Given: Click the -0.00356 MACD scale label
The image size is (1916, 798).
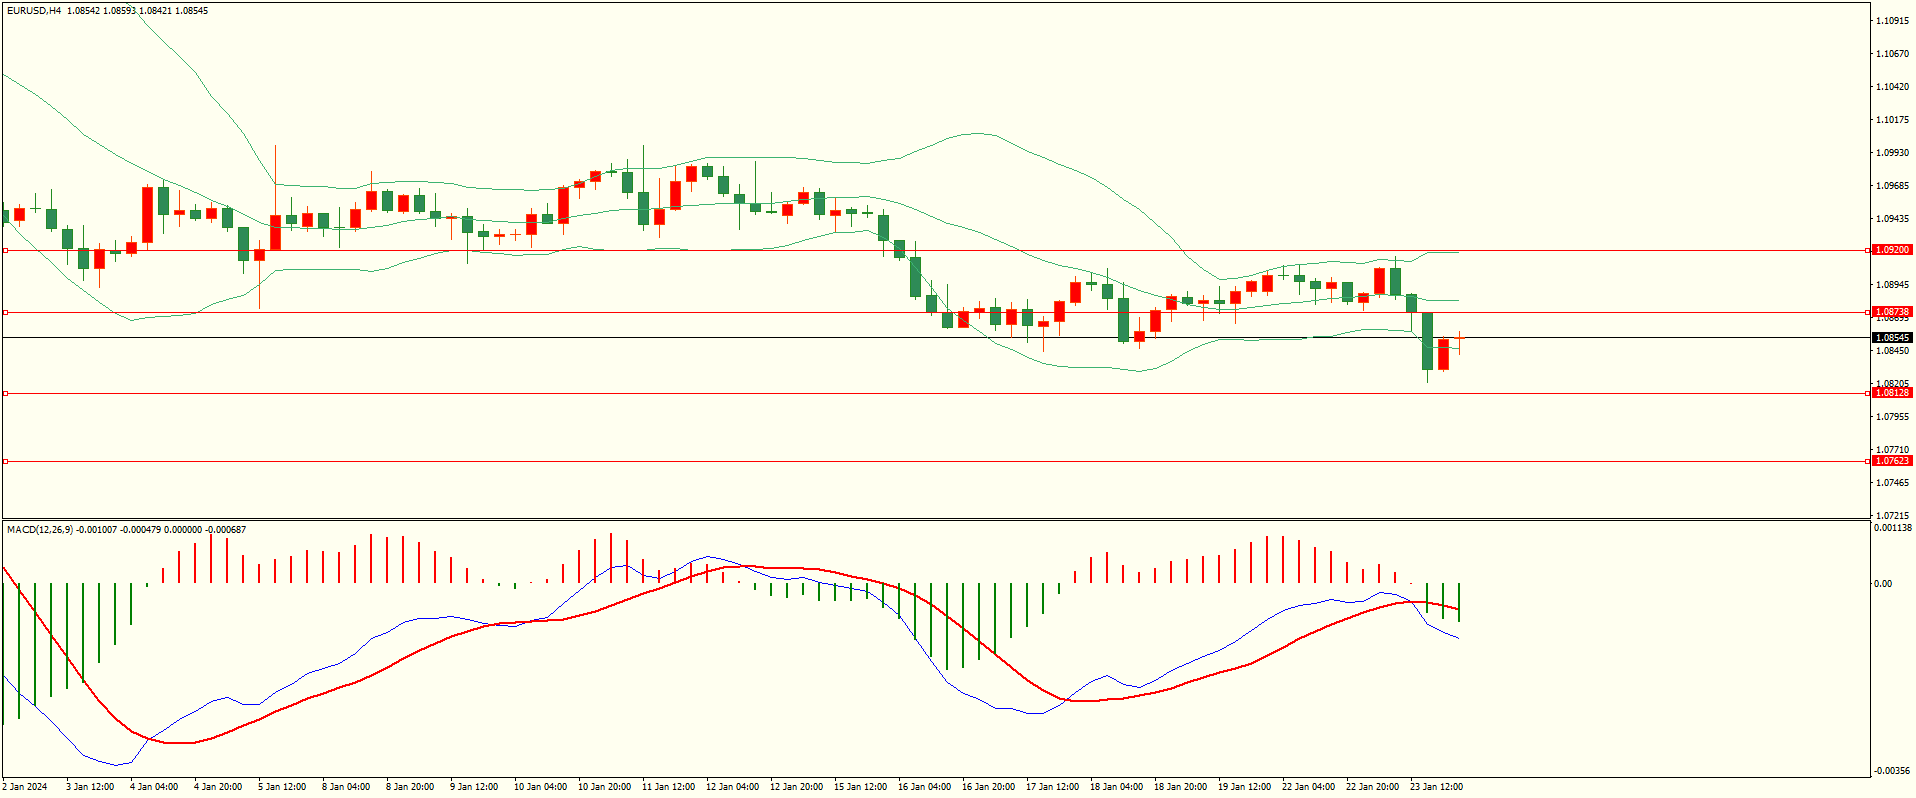Looking at the screenshot, I should pos(1892,771).
